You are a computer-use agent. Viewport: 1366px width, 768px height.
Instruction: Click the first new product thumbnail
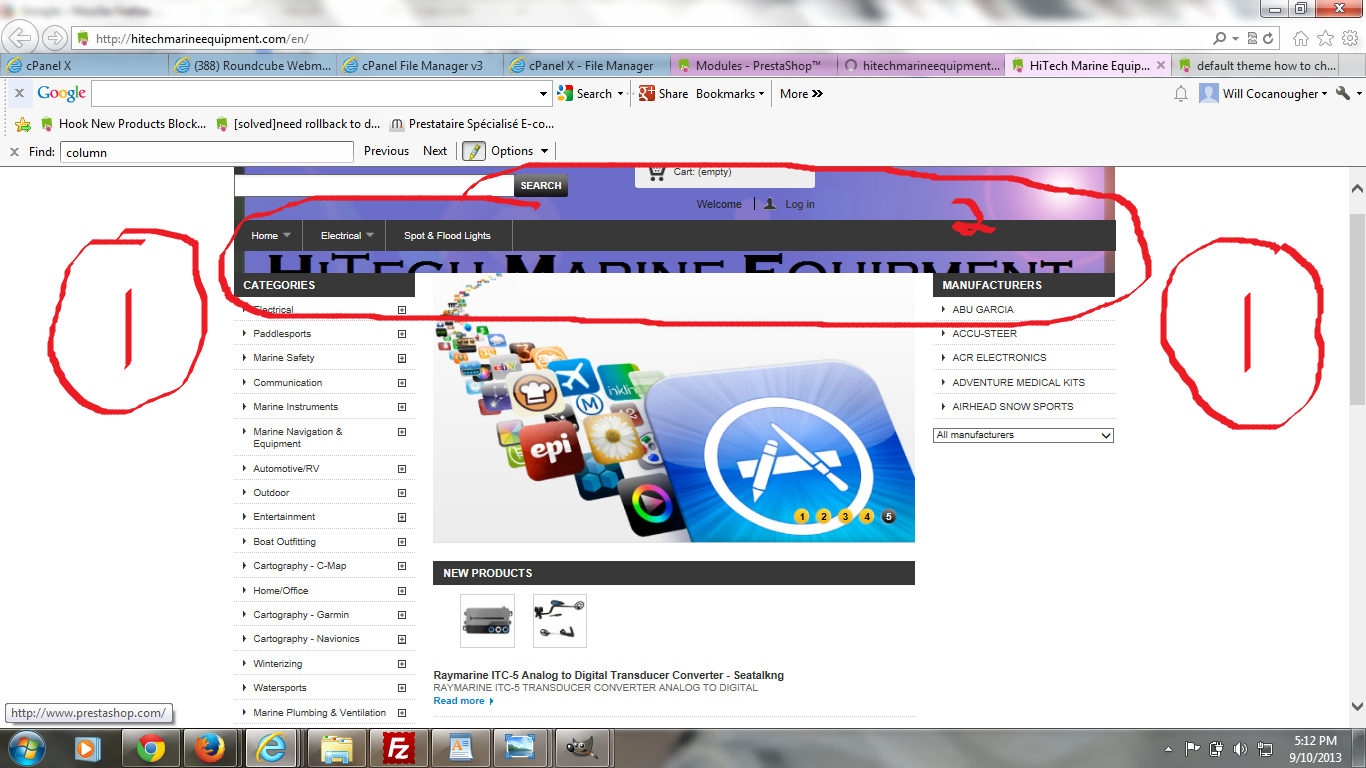pos(487,621)
